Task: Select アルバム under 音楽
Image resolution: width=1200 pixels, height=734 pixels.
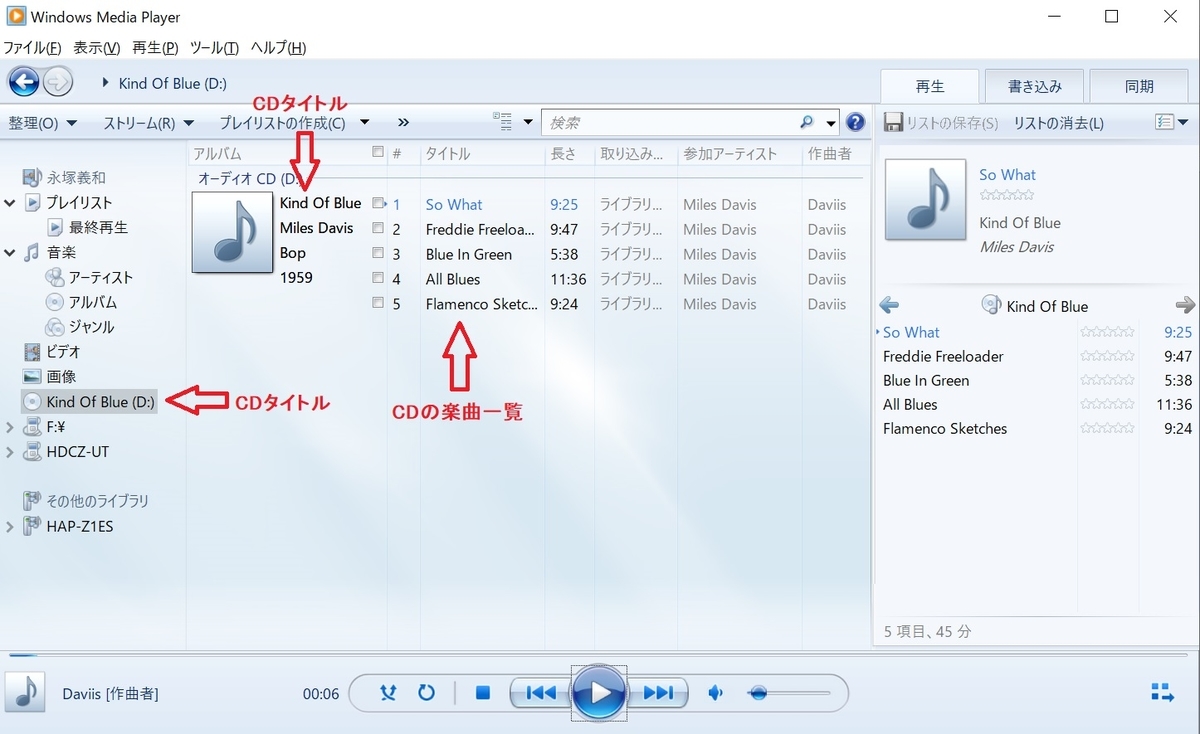Action: (93, 302)
